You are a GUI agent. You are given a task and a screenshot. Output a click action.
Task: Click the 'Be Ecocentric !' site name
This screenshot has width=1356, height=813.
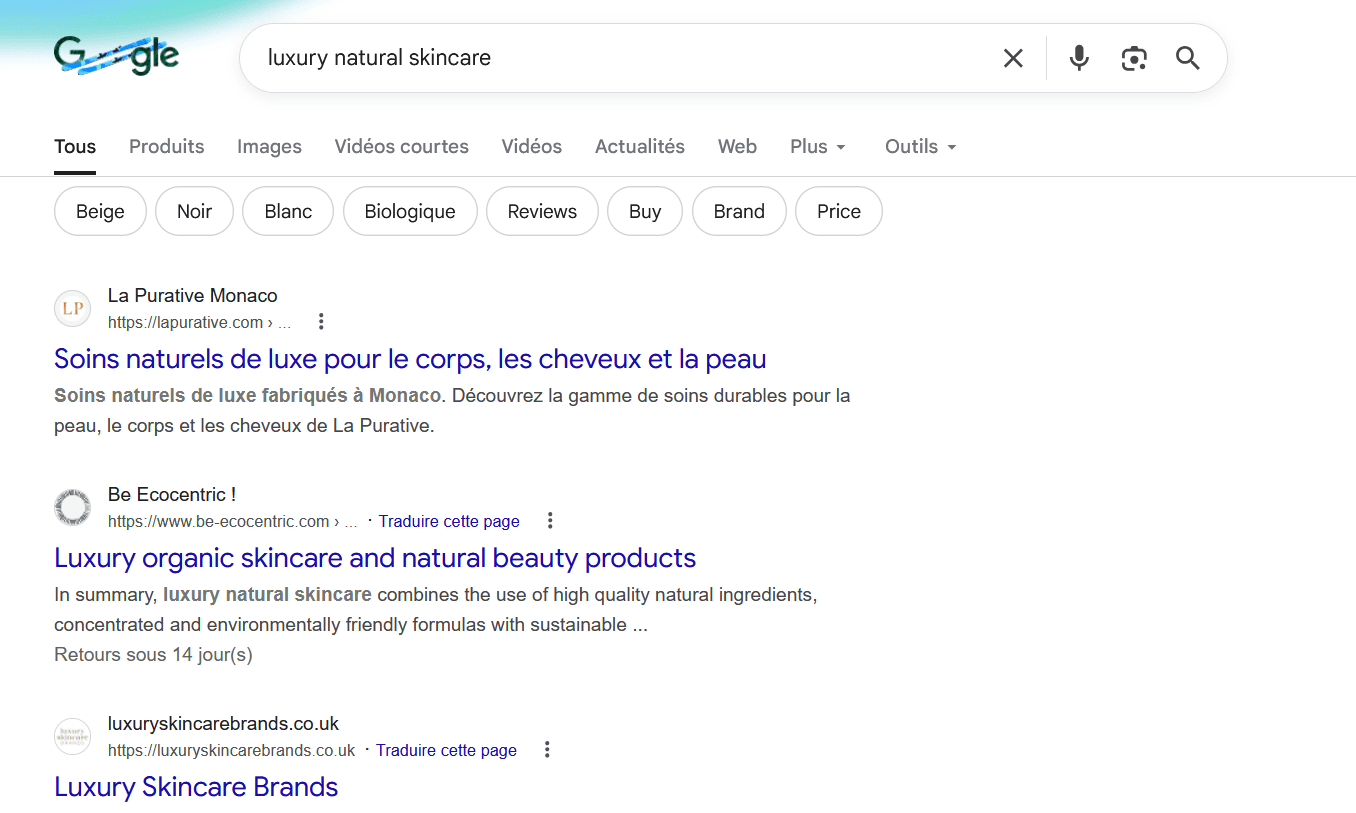click(x=172, y=495)
